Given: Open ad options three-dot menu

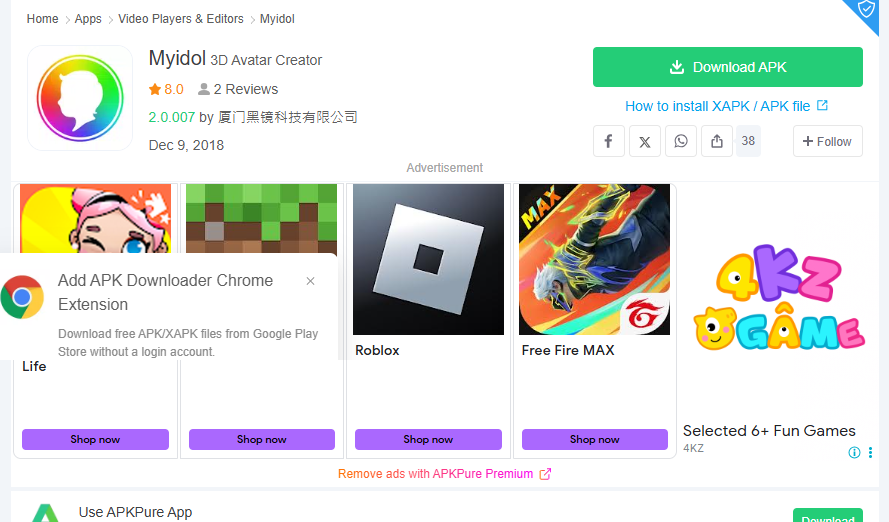Looking at the screenshot, I should (x=870, y=452).
